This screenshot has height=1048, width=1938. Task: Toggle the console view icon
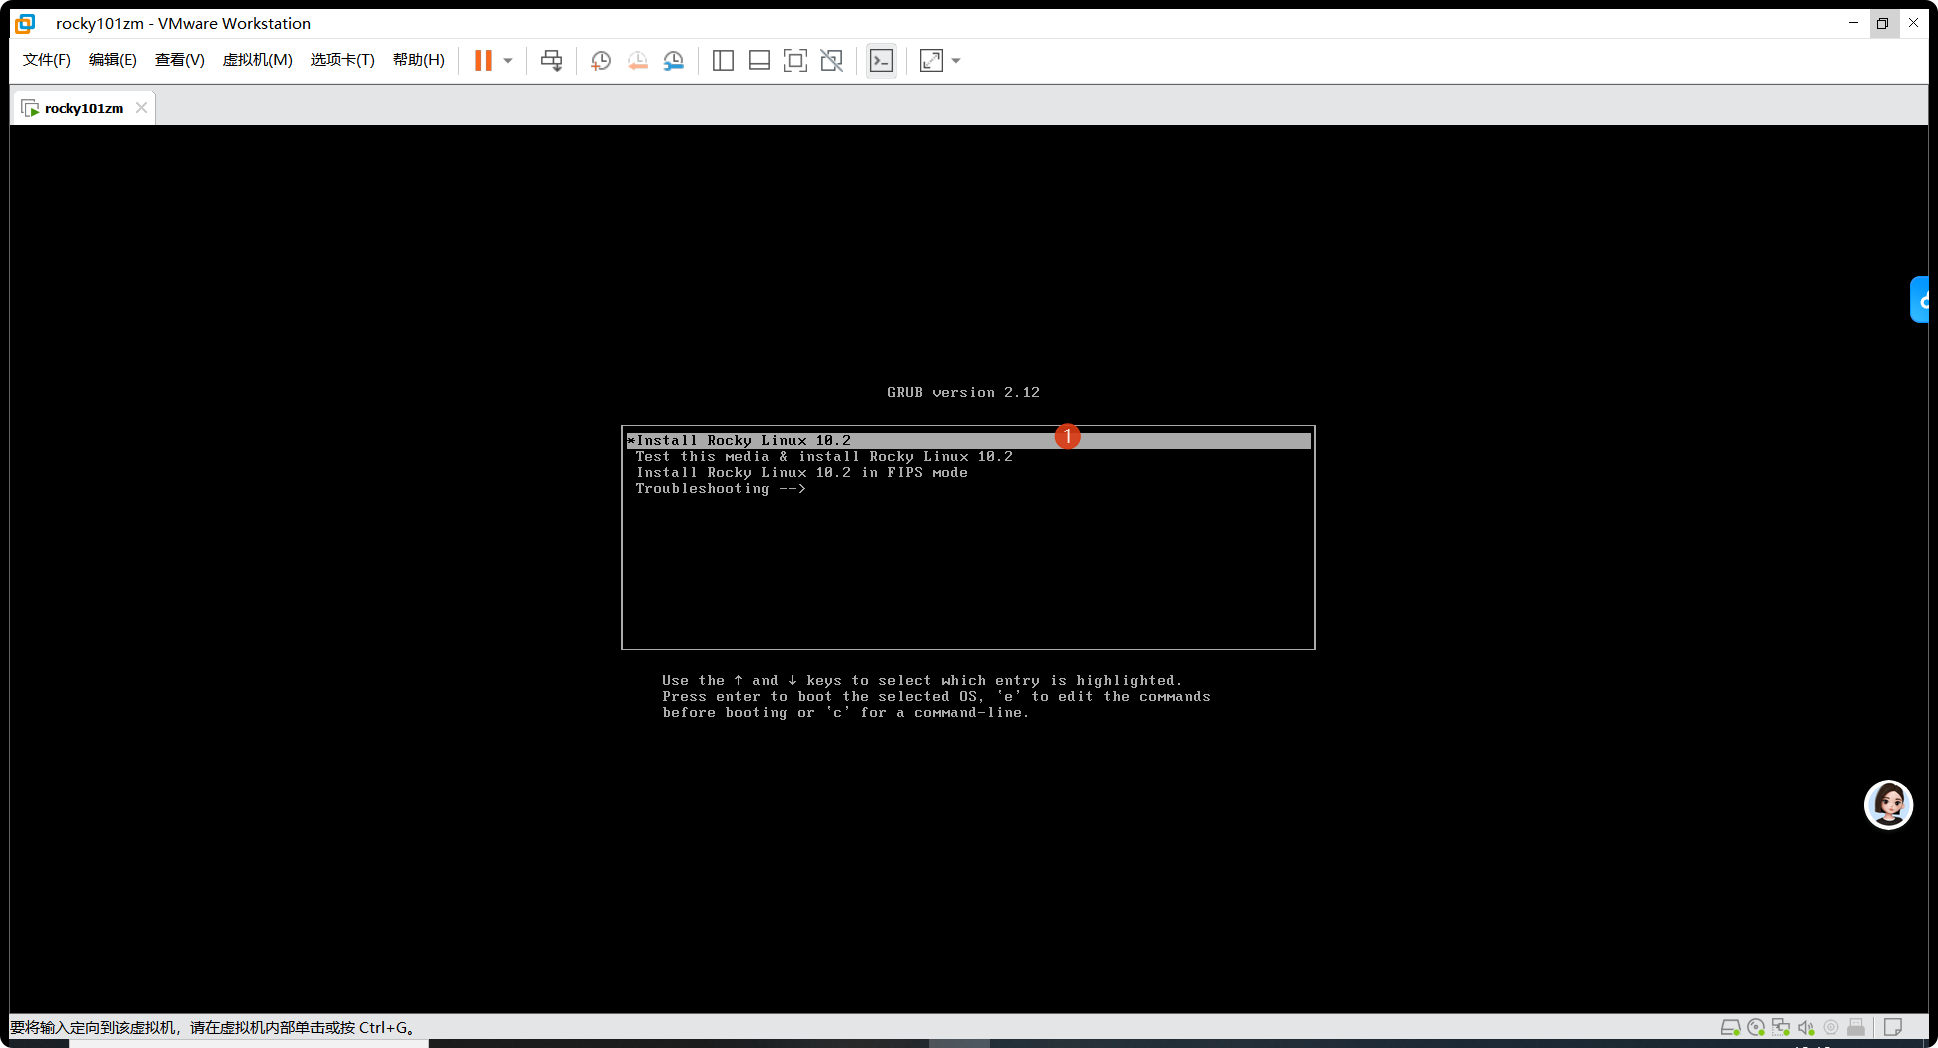881,61
